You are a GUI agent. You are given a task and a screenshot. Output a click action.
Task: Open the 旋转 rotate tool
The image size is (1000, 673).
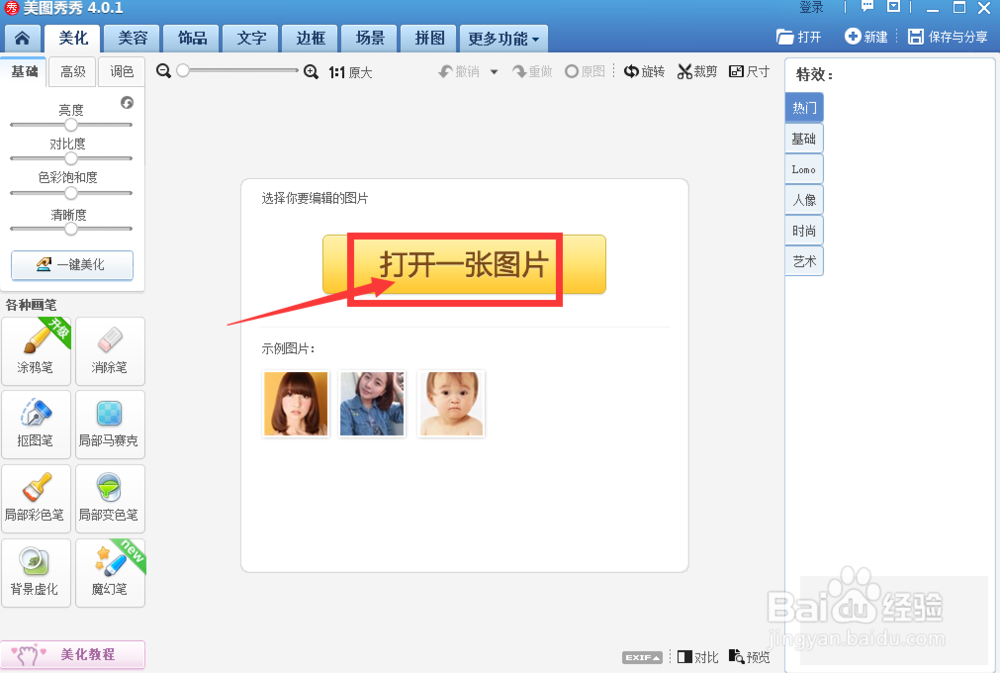point(645,72)
